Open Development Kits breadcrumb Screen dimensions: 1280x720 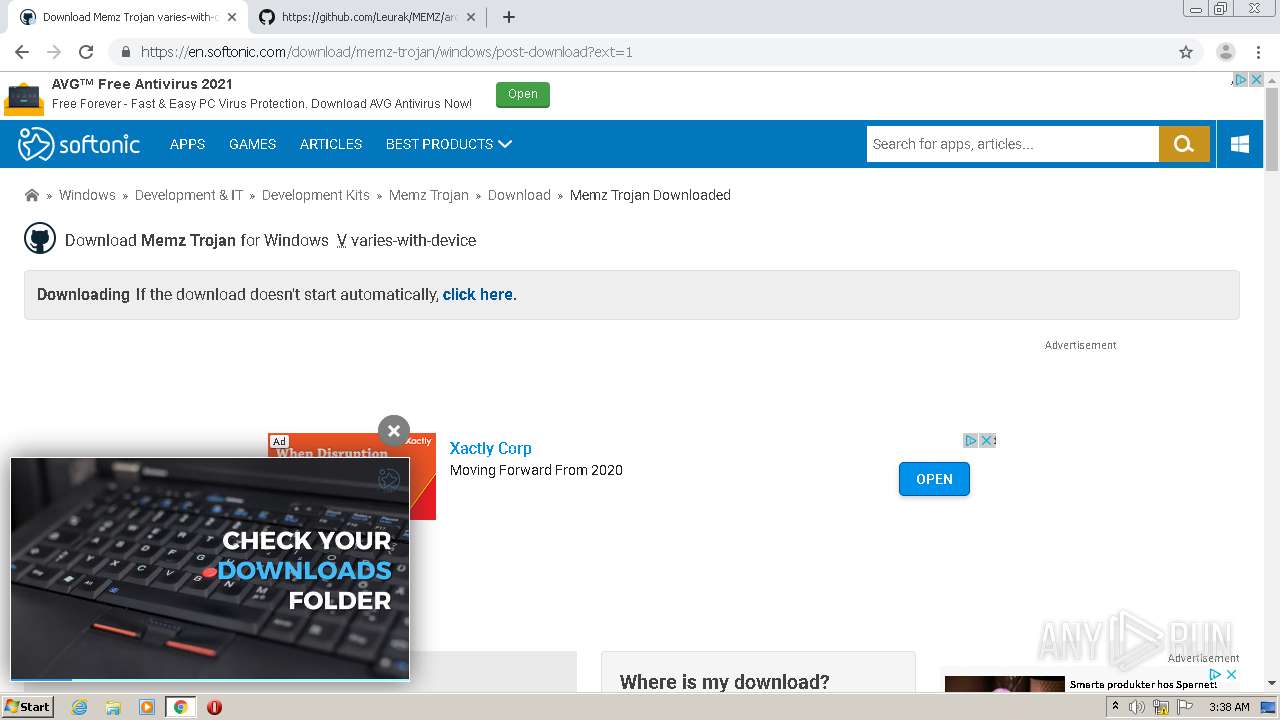click(316, 195)
